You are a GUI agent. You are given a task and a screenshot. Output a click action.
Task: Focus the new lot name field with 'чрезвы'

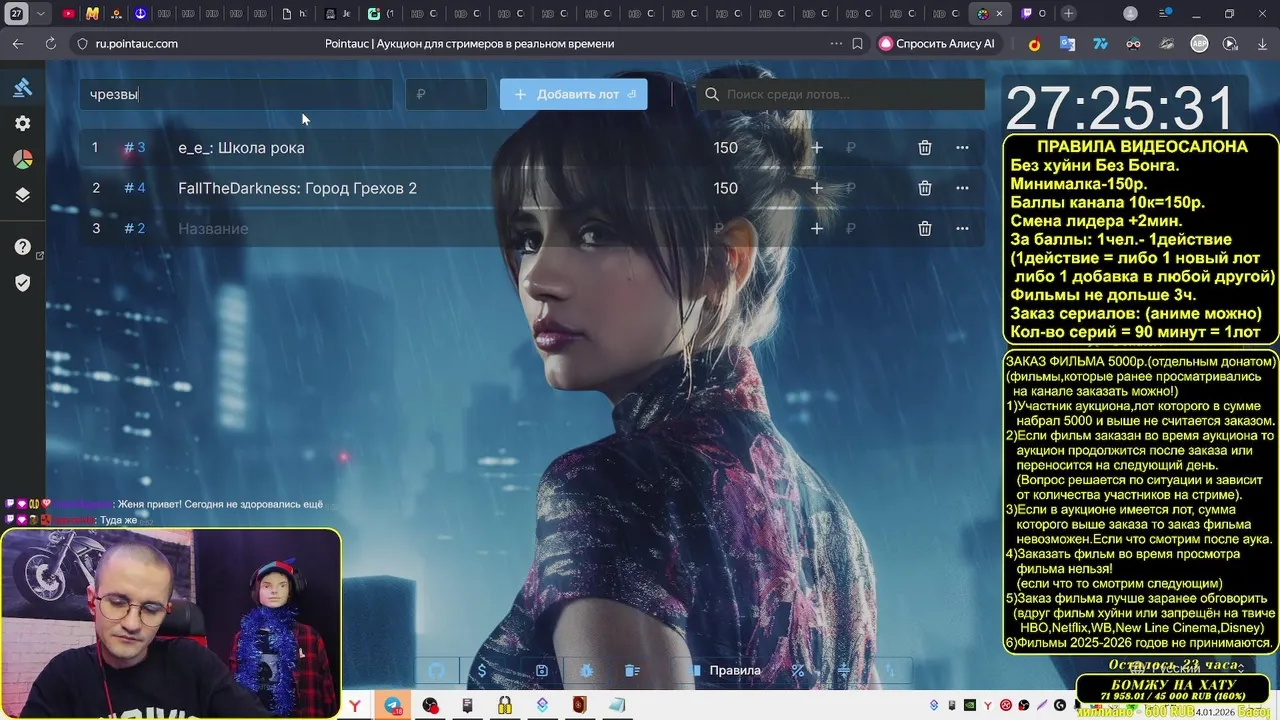pyautogui.click(x=236, y=94)
